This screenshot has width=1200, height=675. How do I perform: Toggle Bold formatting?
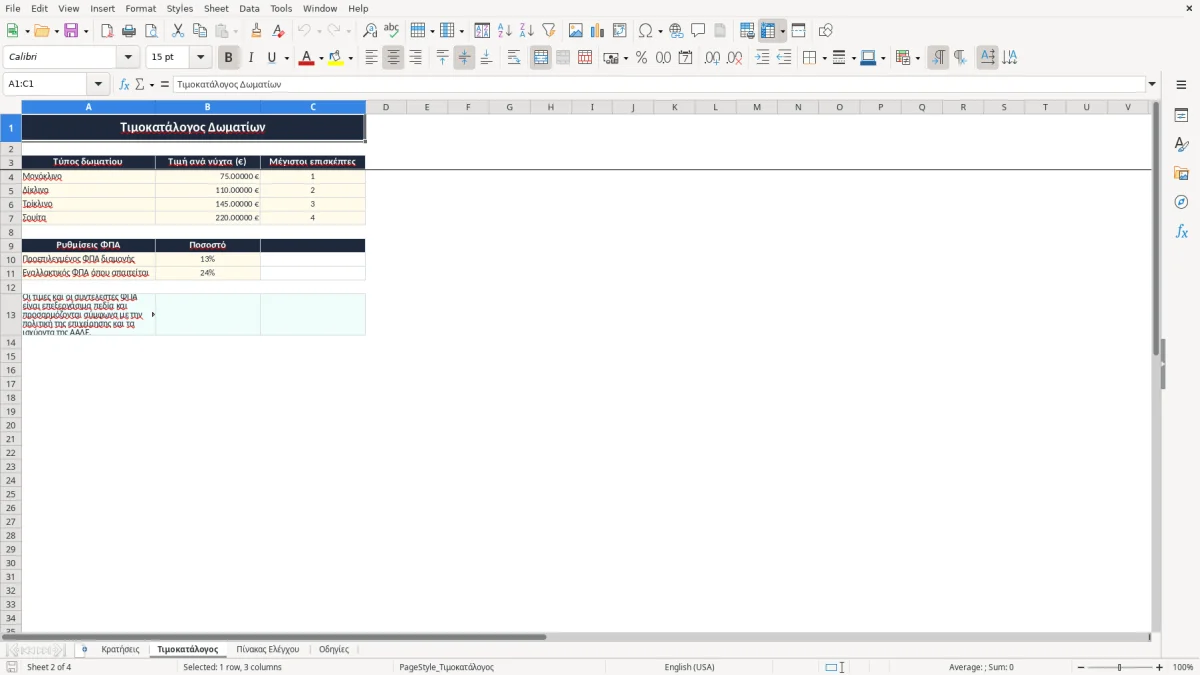click(228, 58)
